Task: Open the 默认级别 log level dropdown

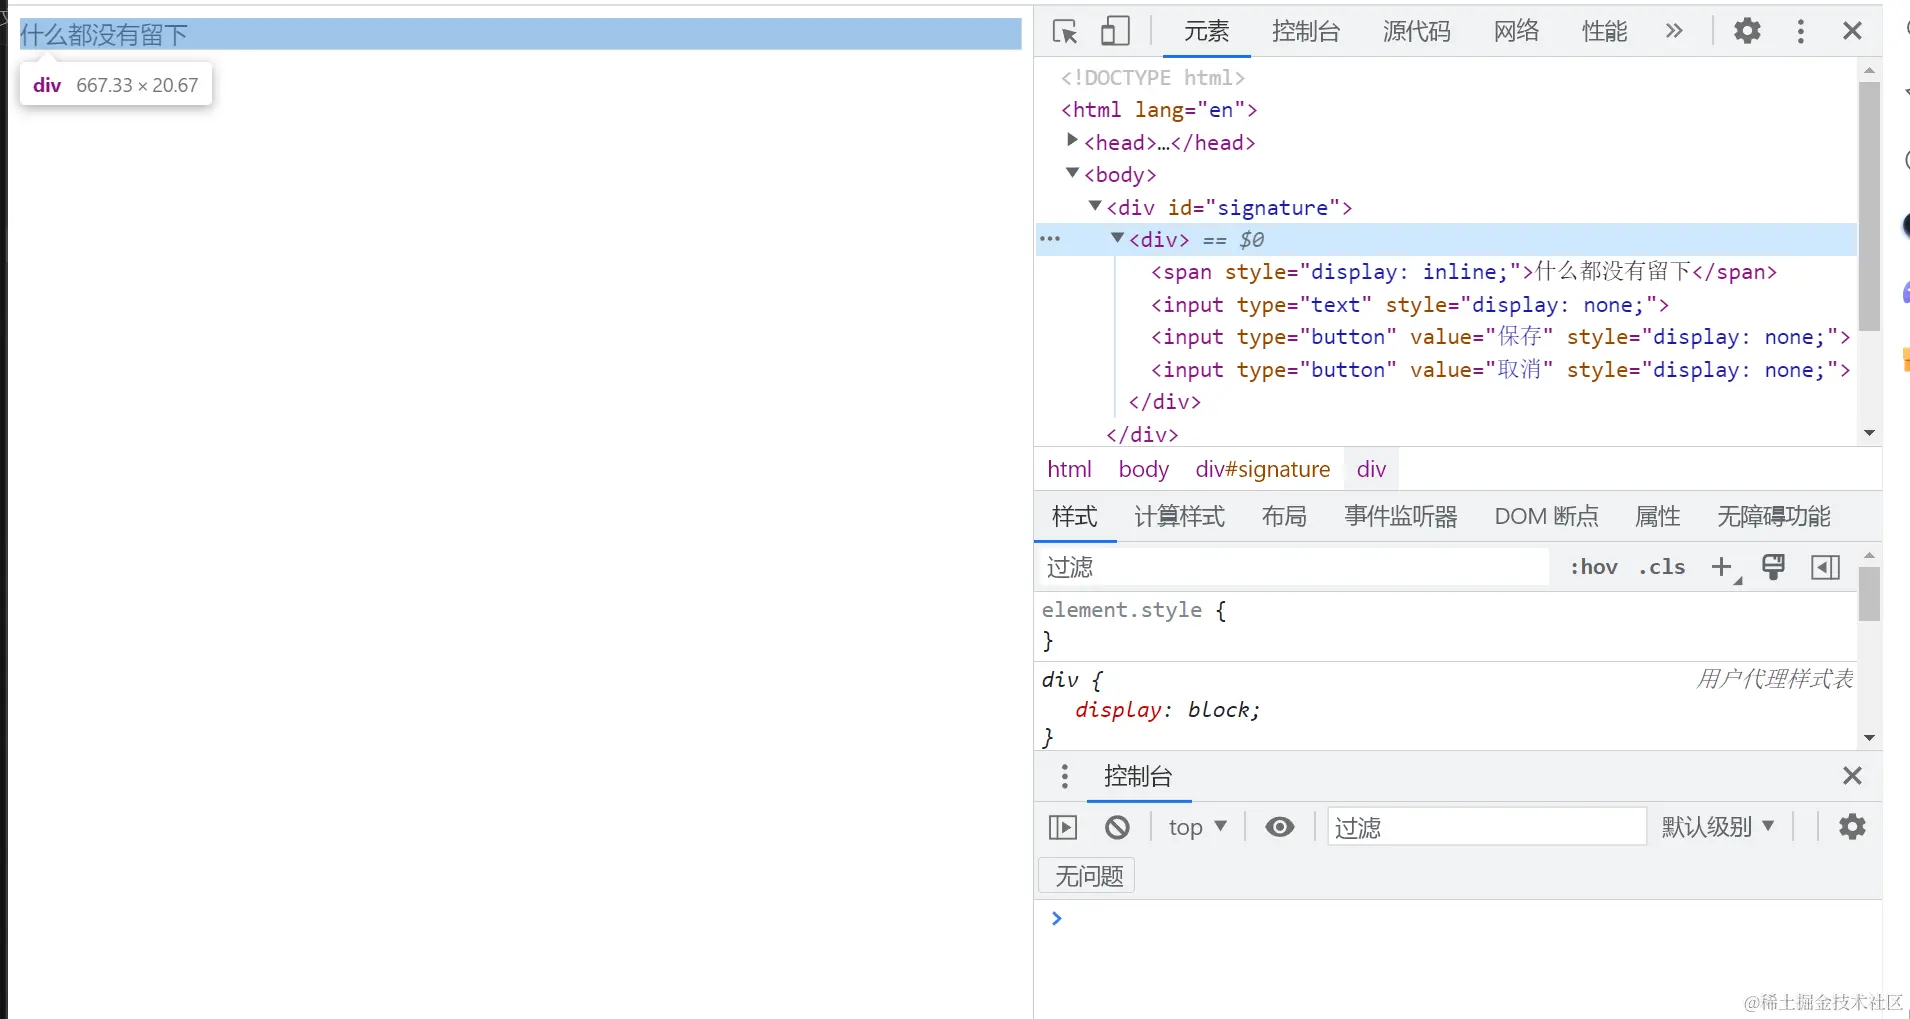Action: click(x=1718, y=827)
